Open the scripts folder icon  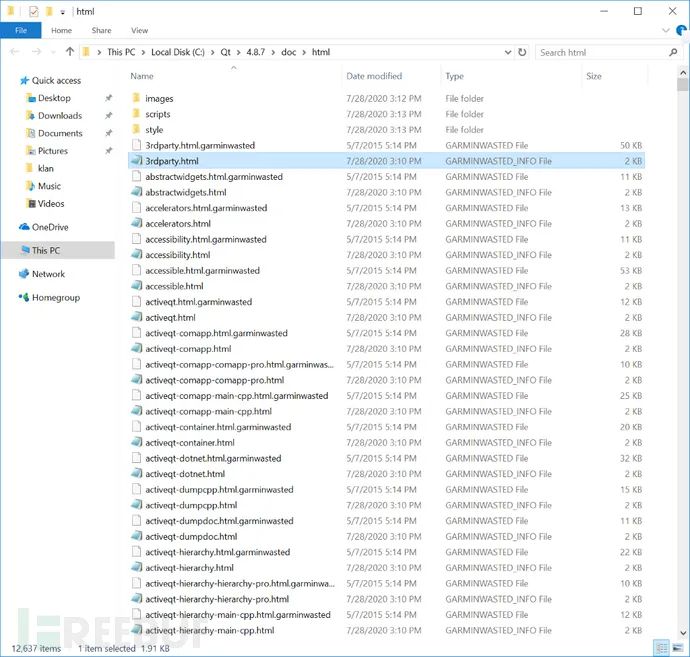tap(136, 114)
